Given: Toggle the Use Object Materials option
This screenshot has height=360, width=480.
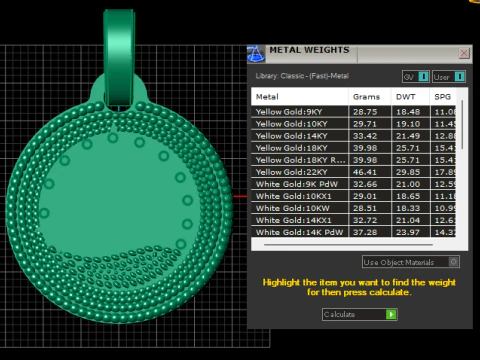Looking at the screenshot, I should pos(411,262).
